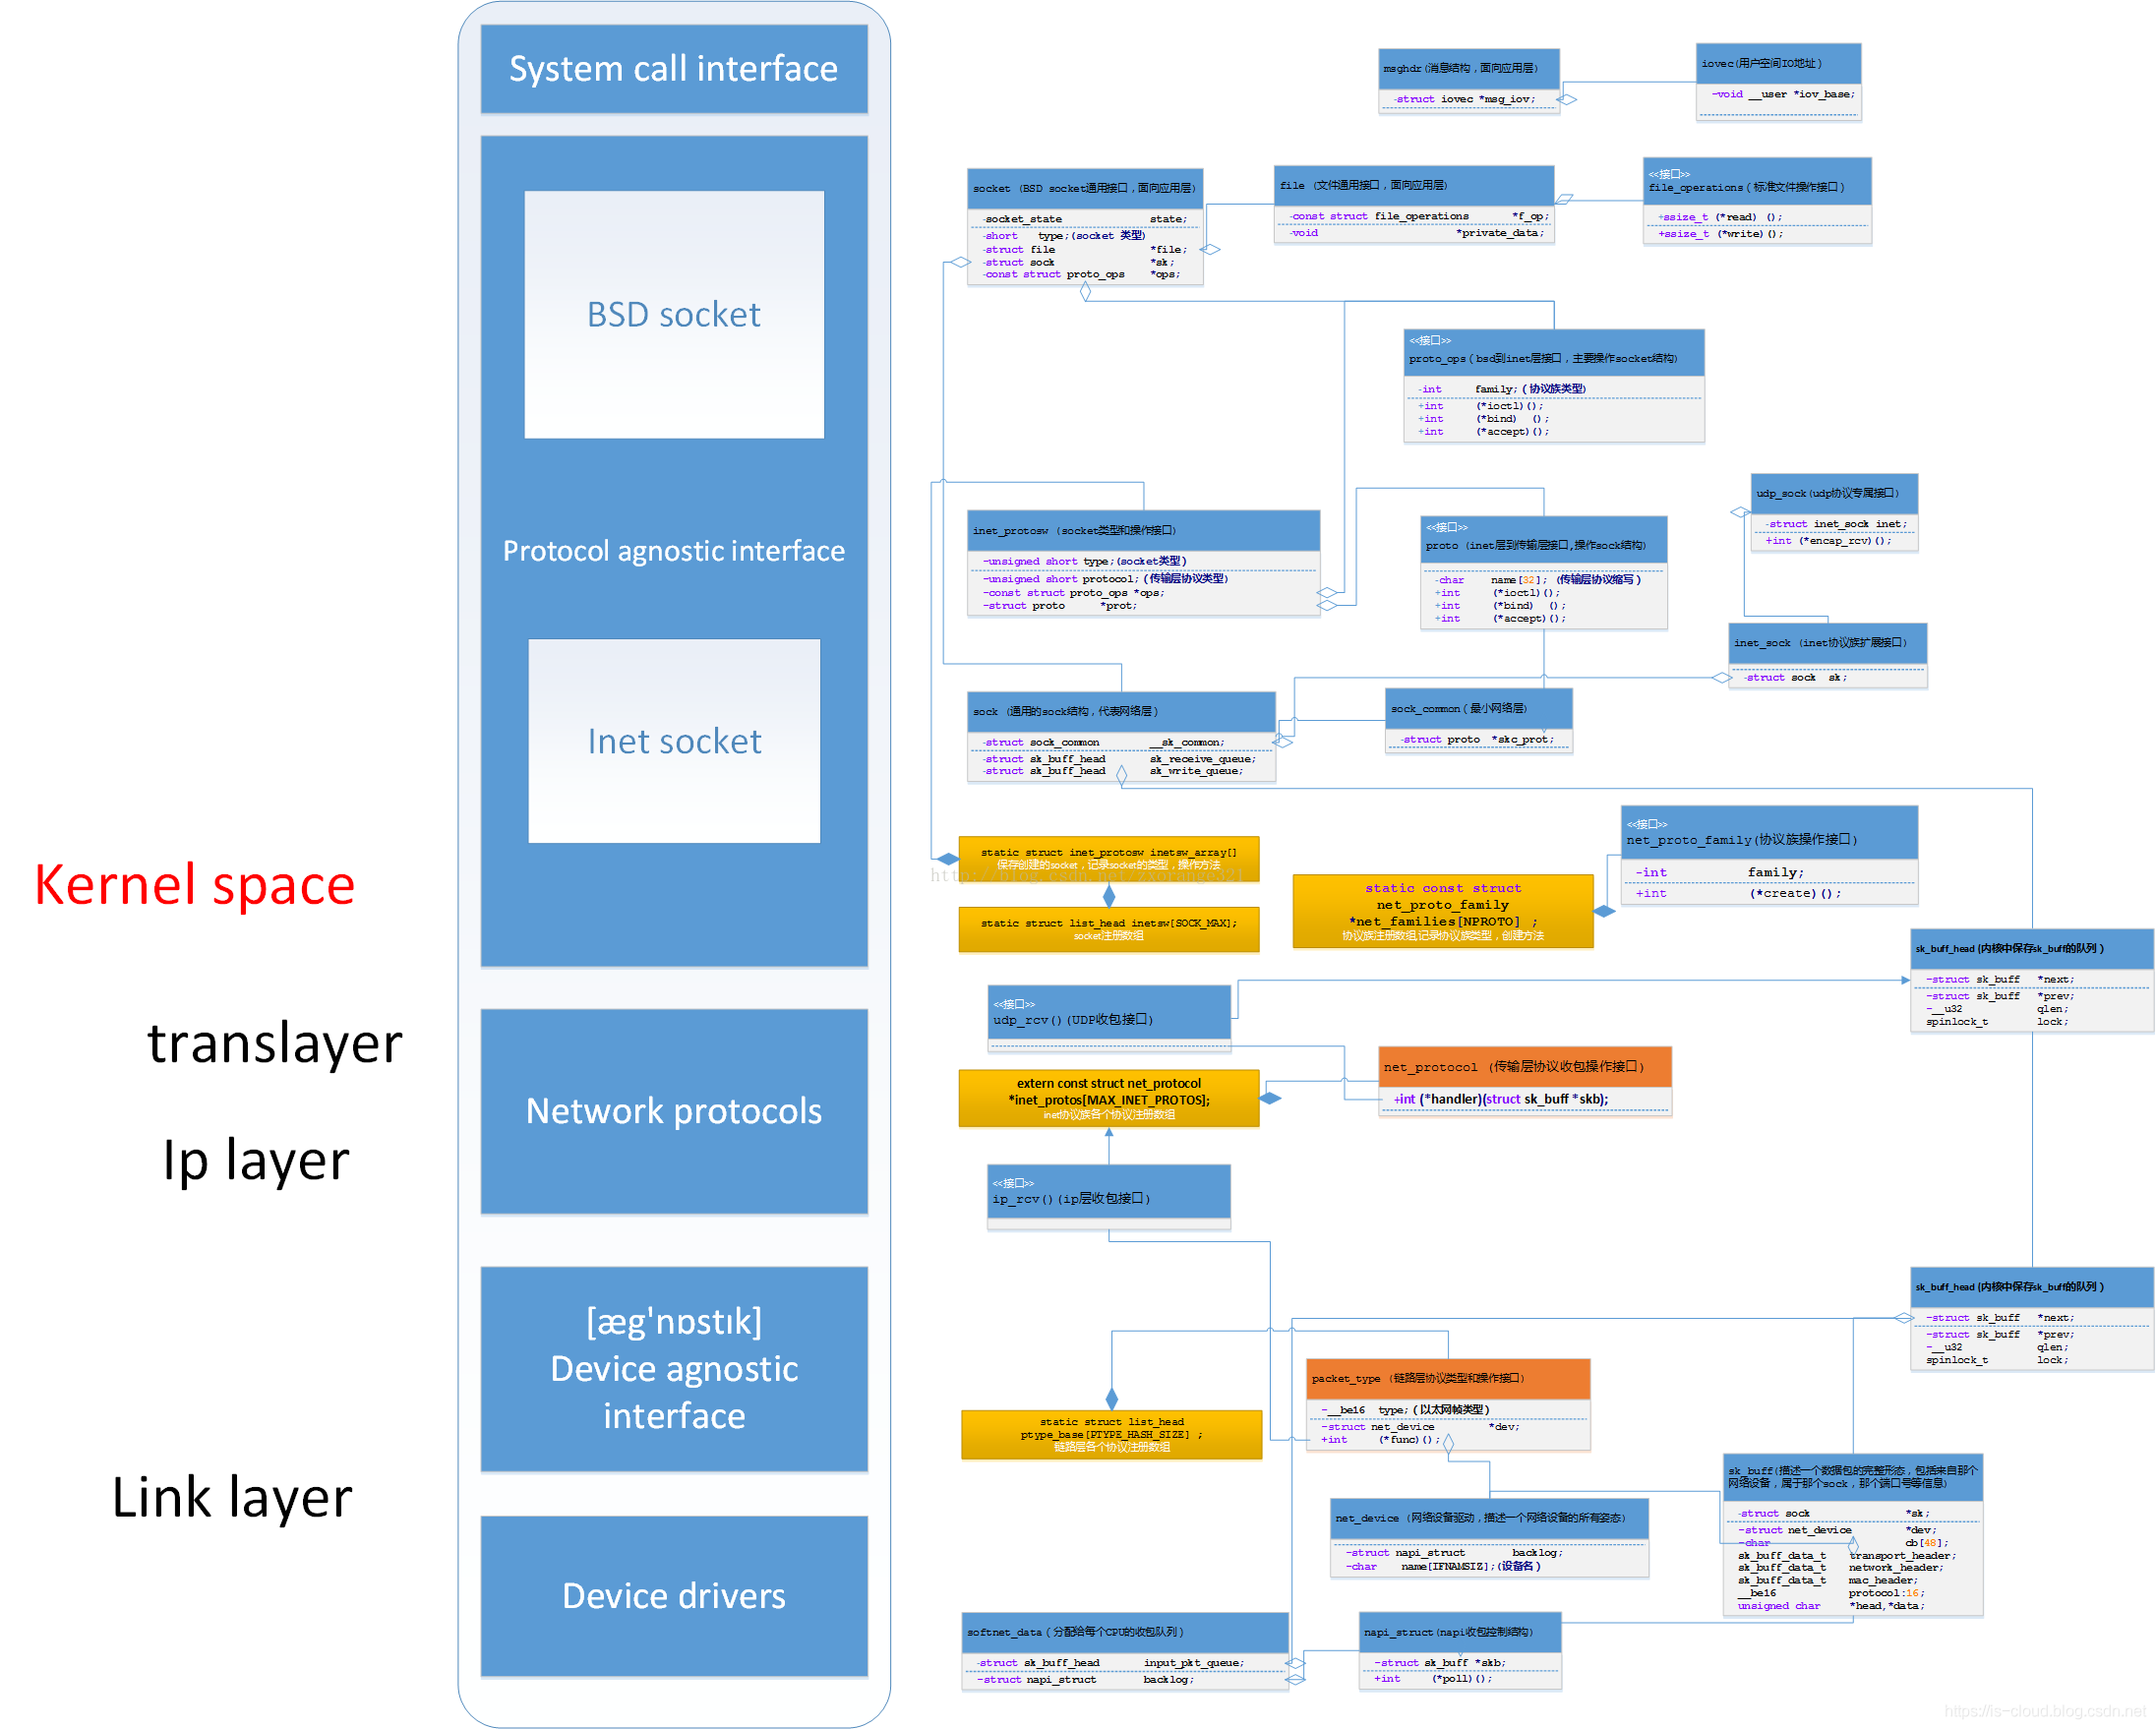2156x1729 pixels.
Task: Click the 'struct iovec *msg_iov;' field
Action: [x=1465, y=99]
